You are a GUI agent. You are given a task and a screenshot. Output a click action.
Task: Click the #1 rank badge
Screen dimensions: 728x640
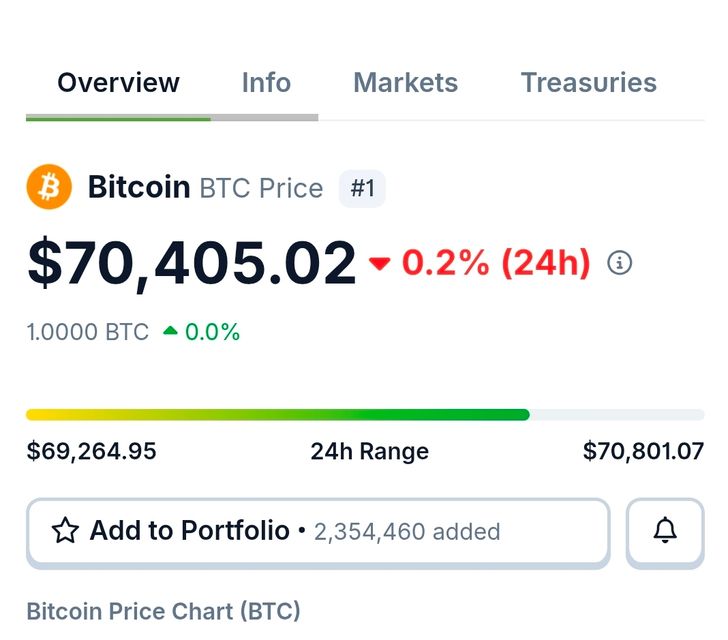point(362,188)
